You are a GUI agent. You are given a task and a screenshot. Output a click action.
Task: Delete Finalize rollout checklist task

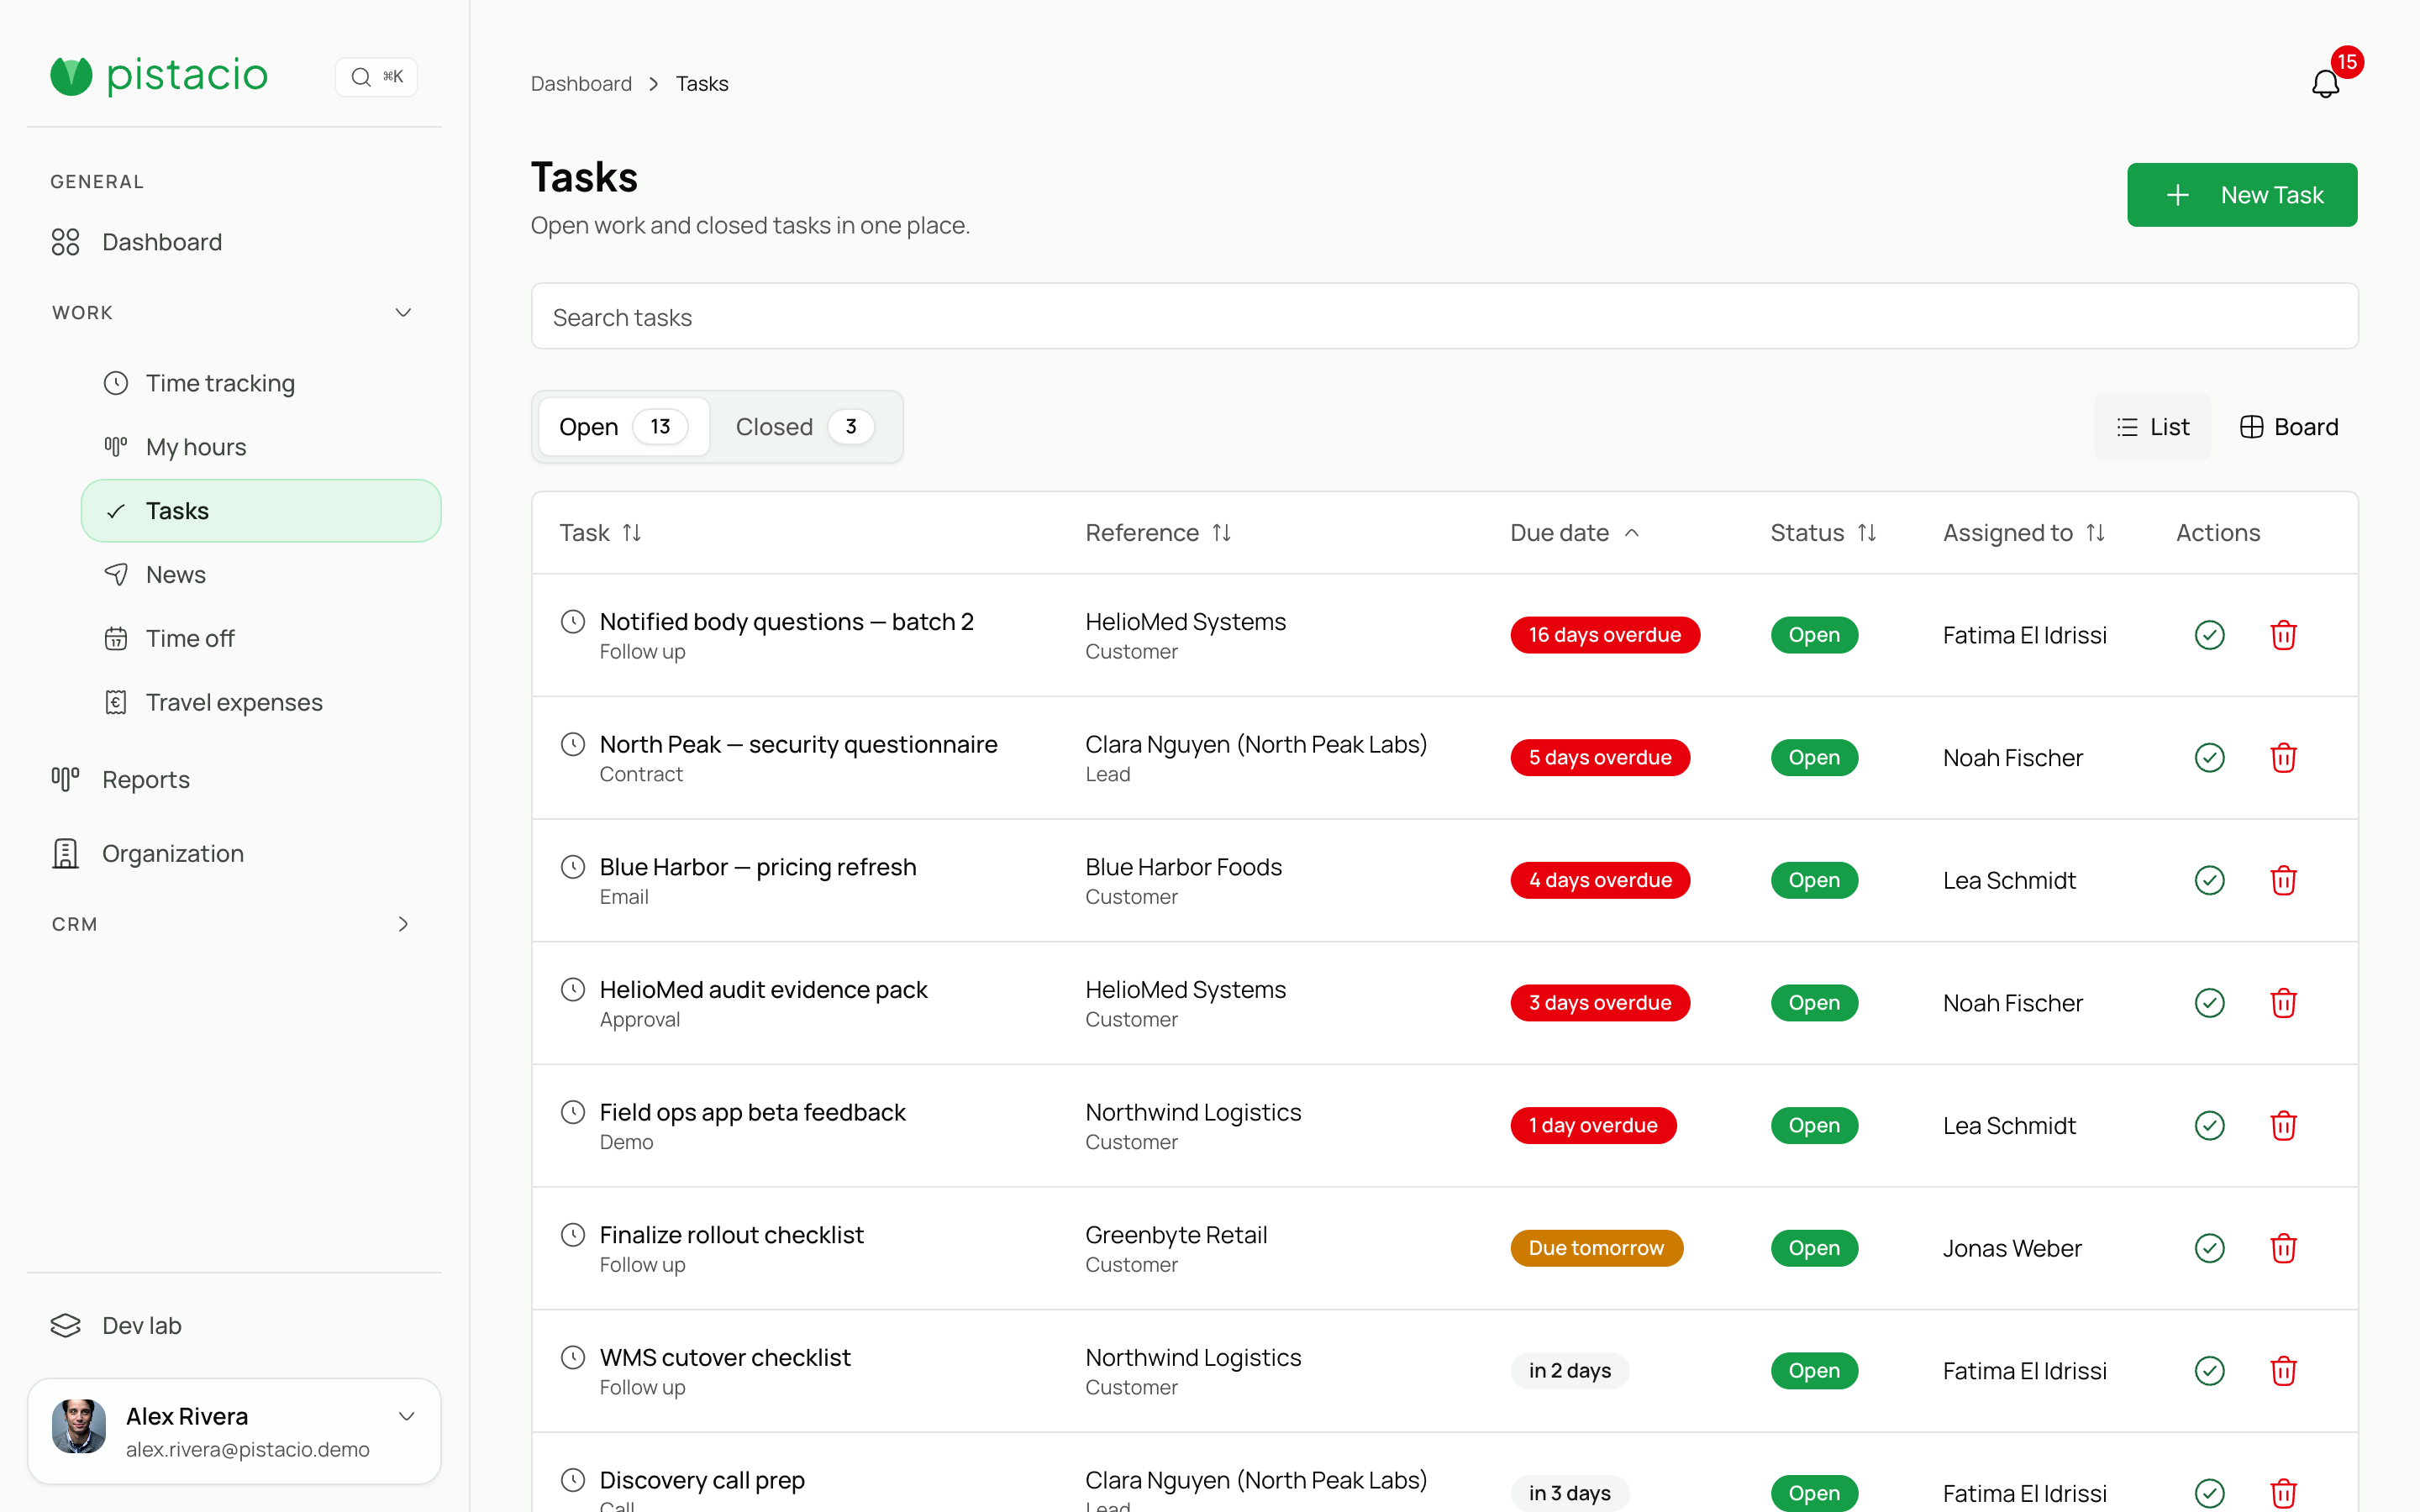(2283, 1248)
